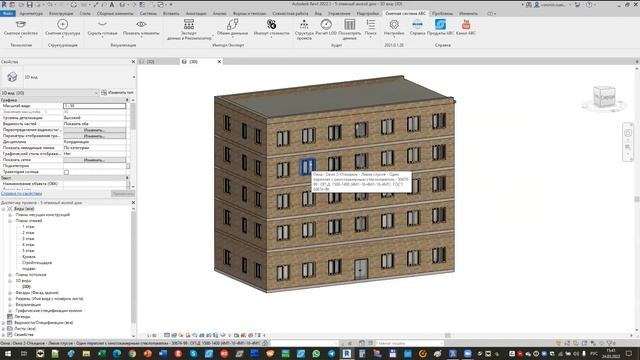
Task: Expand the Ведомости/Спецификации node
Action: [4, 323]
